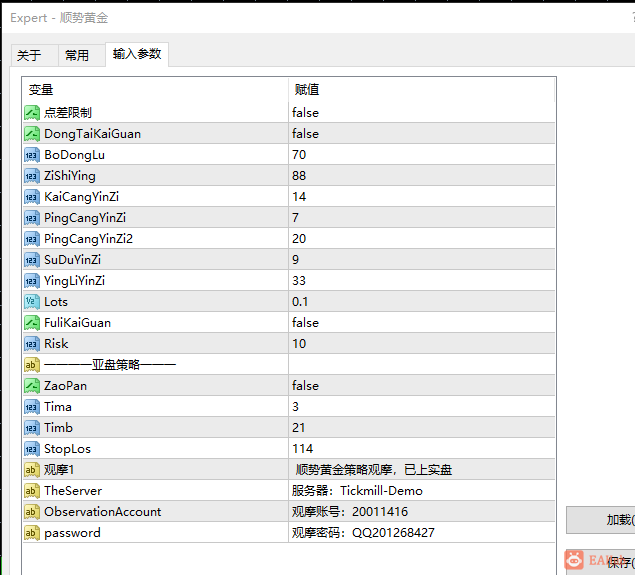
Task: Click the integer icon beside PingCangYinZi2
Action: pyautogui.click(x=32, y=239)
